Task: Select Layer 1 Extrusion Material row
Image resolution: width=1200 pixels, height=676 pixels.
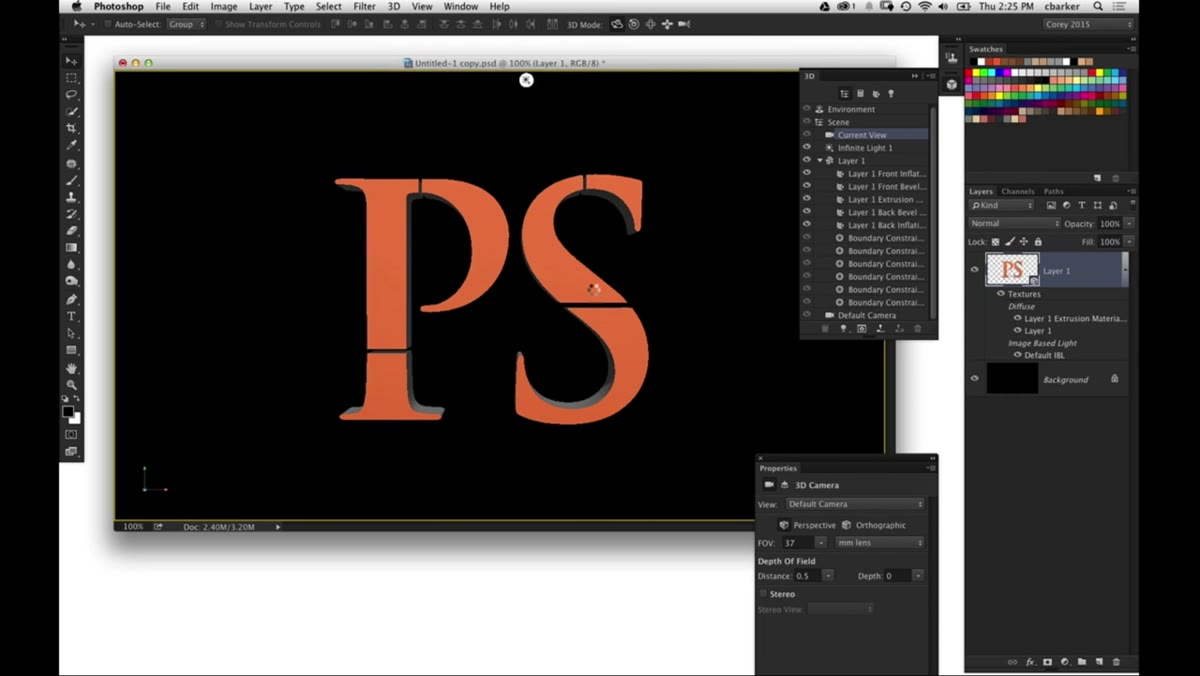Action: (x=1075, y=318)
